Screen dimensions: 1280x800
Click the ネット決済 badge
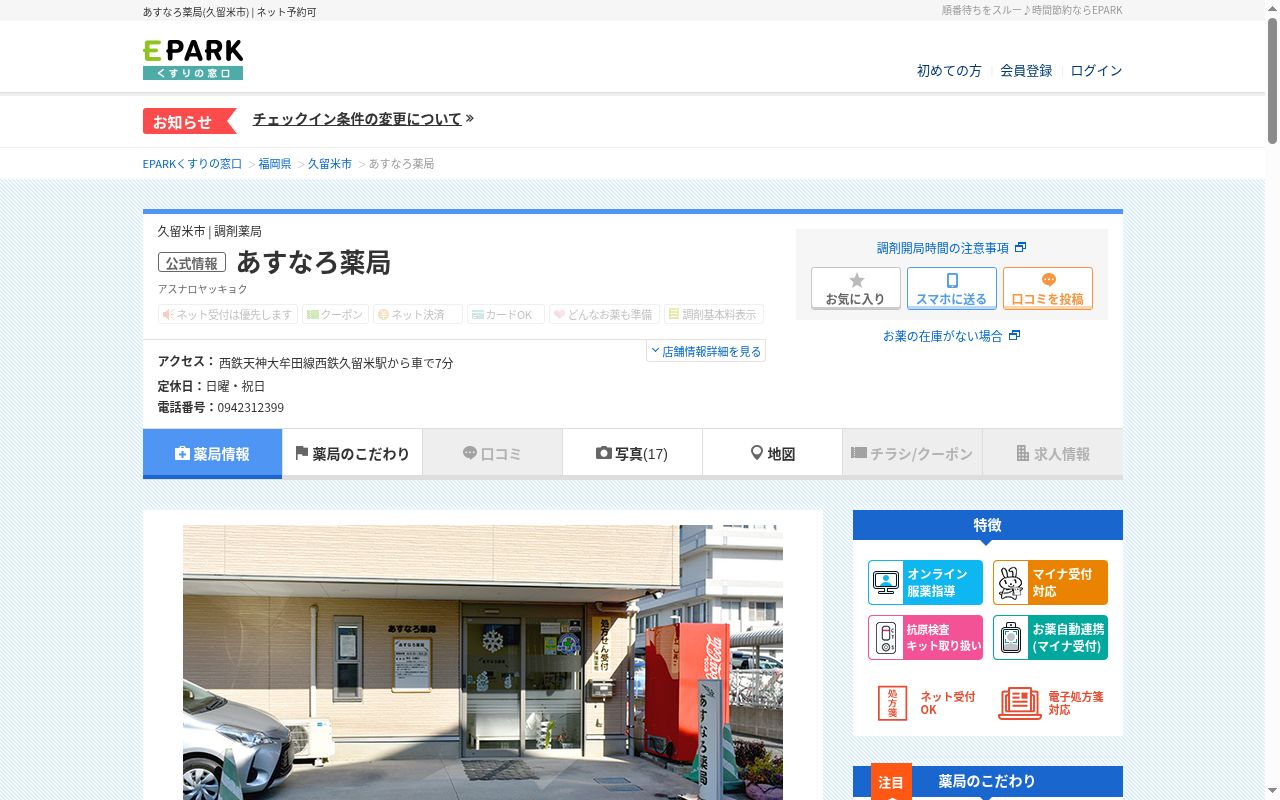[418, 314]
